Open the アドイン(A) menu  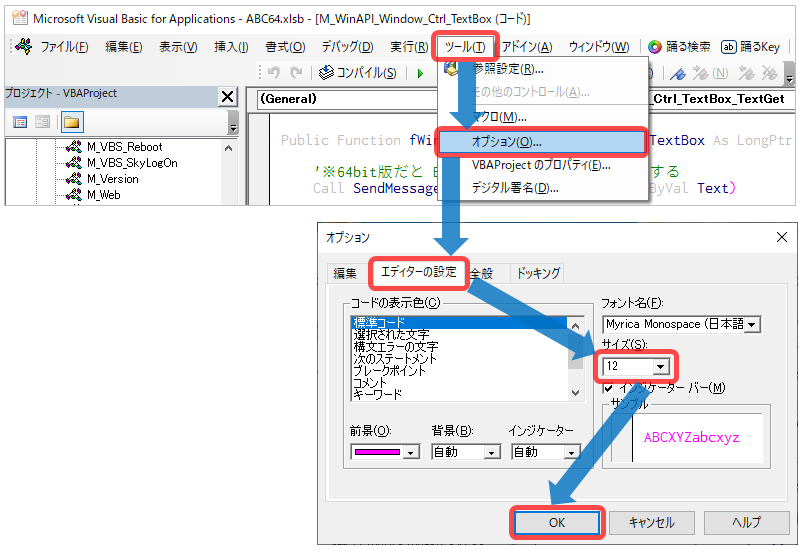click(x=527, y=47)
